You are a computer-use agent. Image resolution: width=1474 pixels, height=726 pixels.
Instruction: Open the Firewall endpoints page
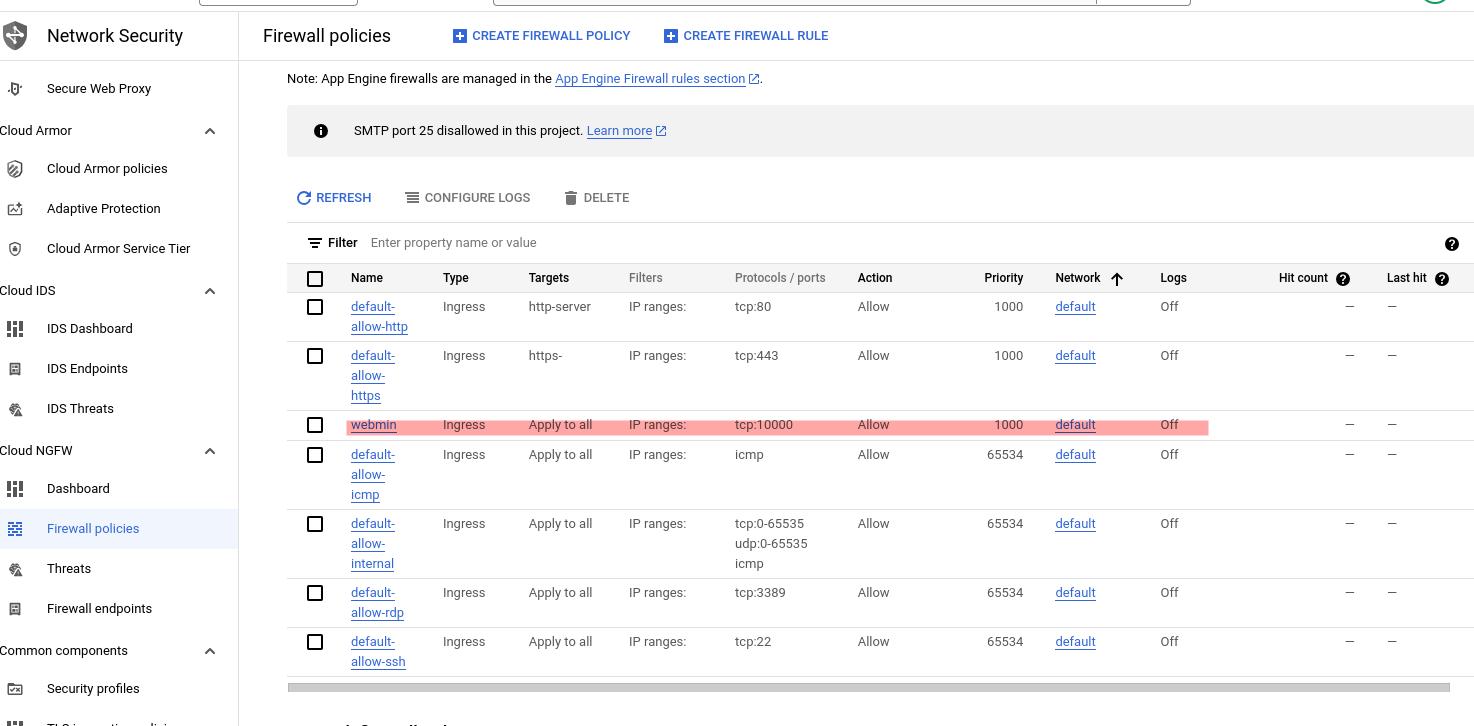(x=99, y=609)
